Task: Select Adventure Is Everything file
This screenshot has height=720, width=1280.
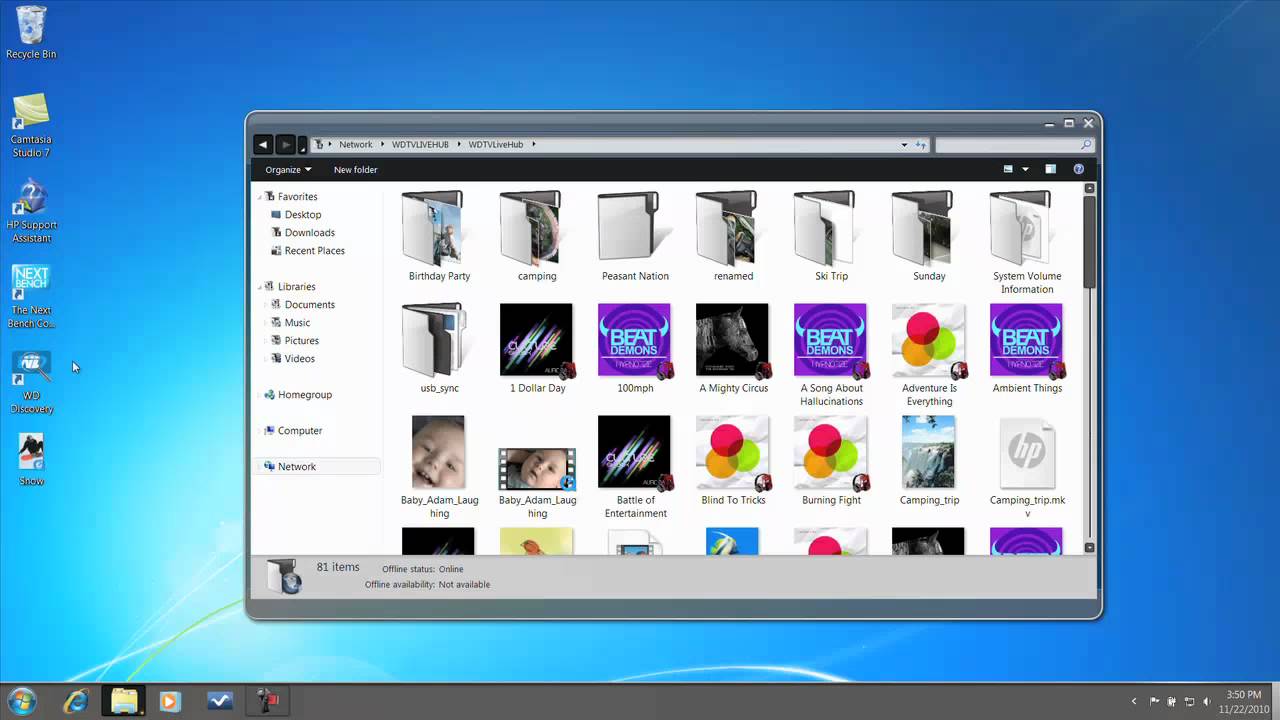Action: [929, 340]
